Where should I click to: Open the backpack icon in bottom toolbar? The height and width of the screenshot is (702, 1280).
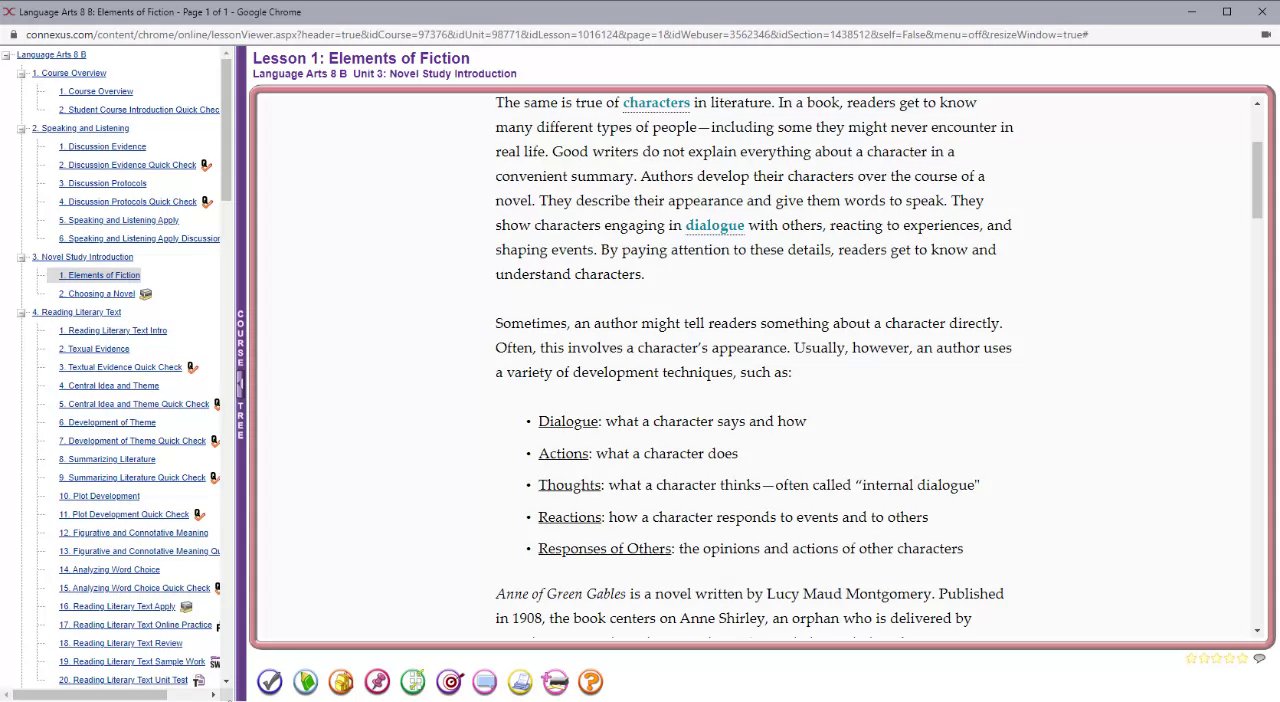(341, 682)
